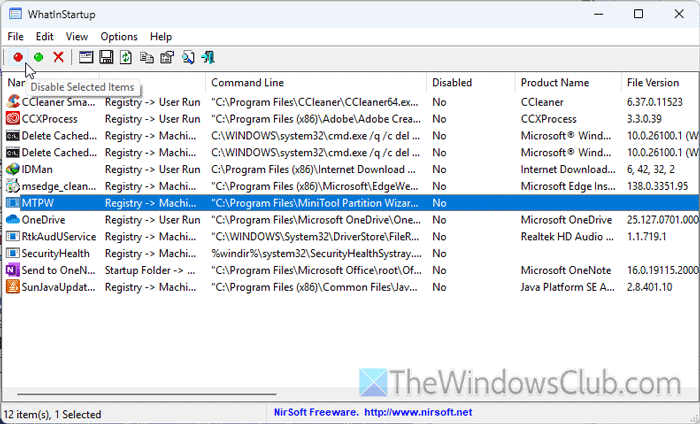Click the SunJavaUpdate Java icon
The width and height of the screenshot is (700, 424).
[13, 287]
